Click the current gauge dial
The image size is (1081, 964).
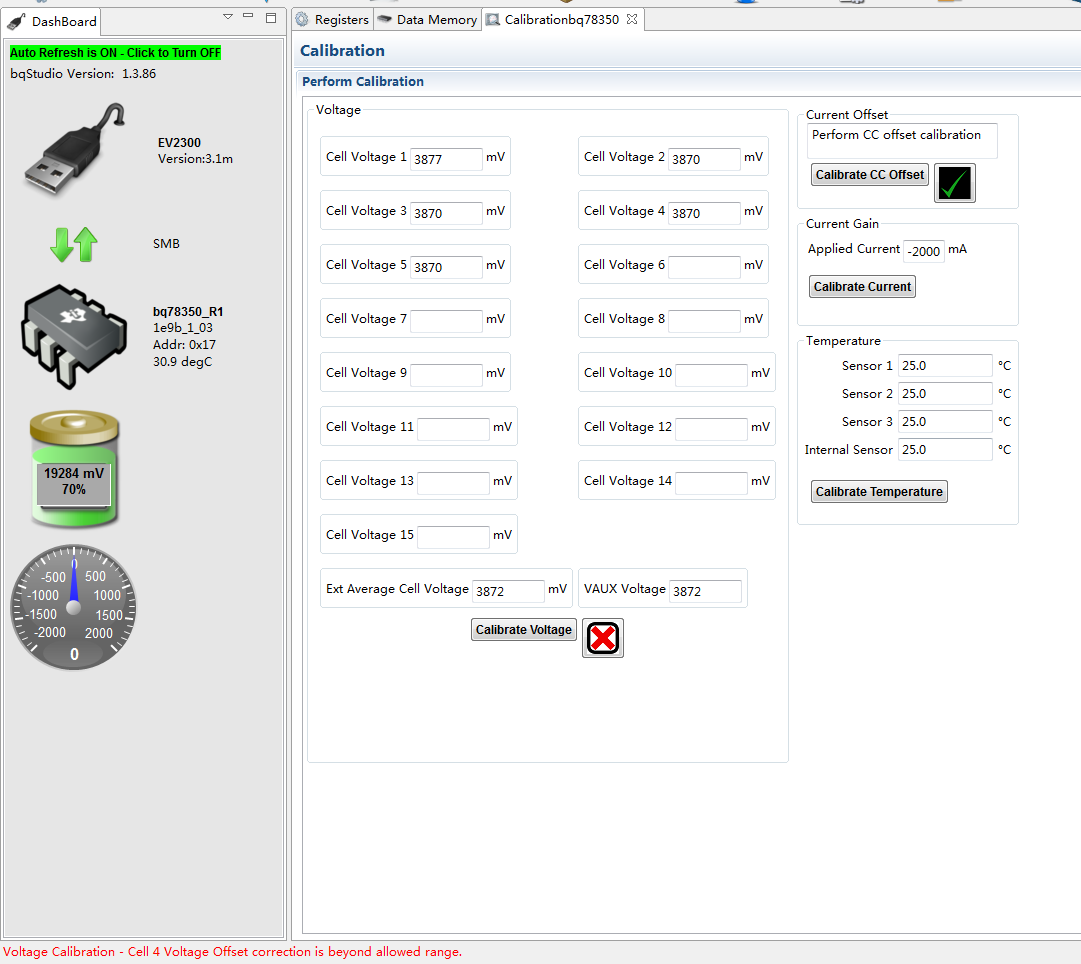(x=74, y=607)
